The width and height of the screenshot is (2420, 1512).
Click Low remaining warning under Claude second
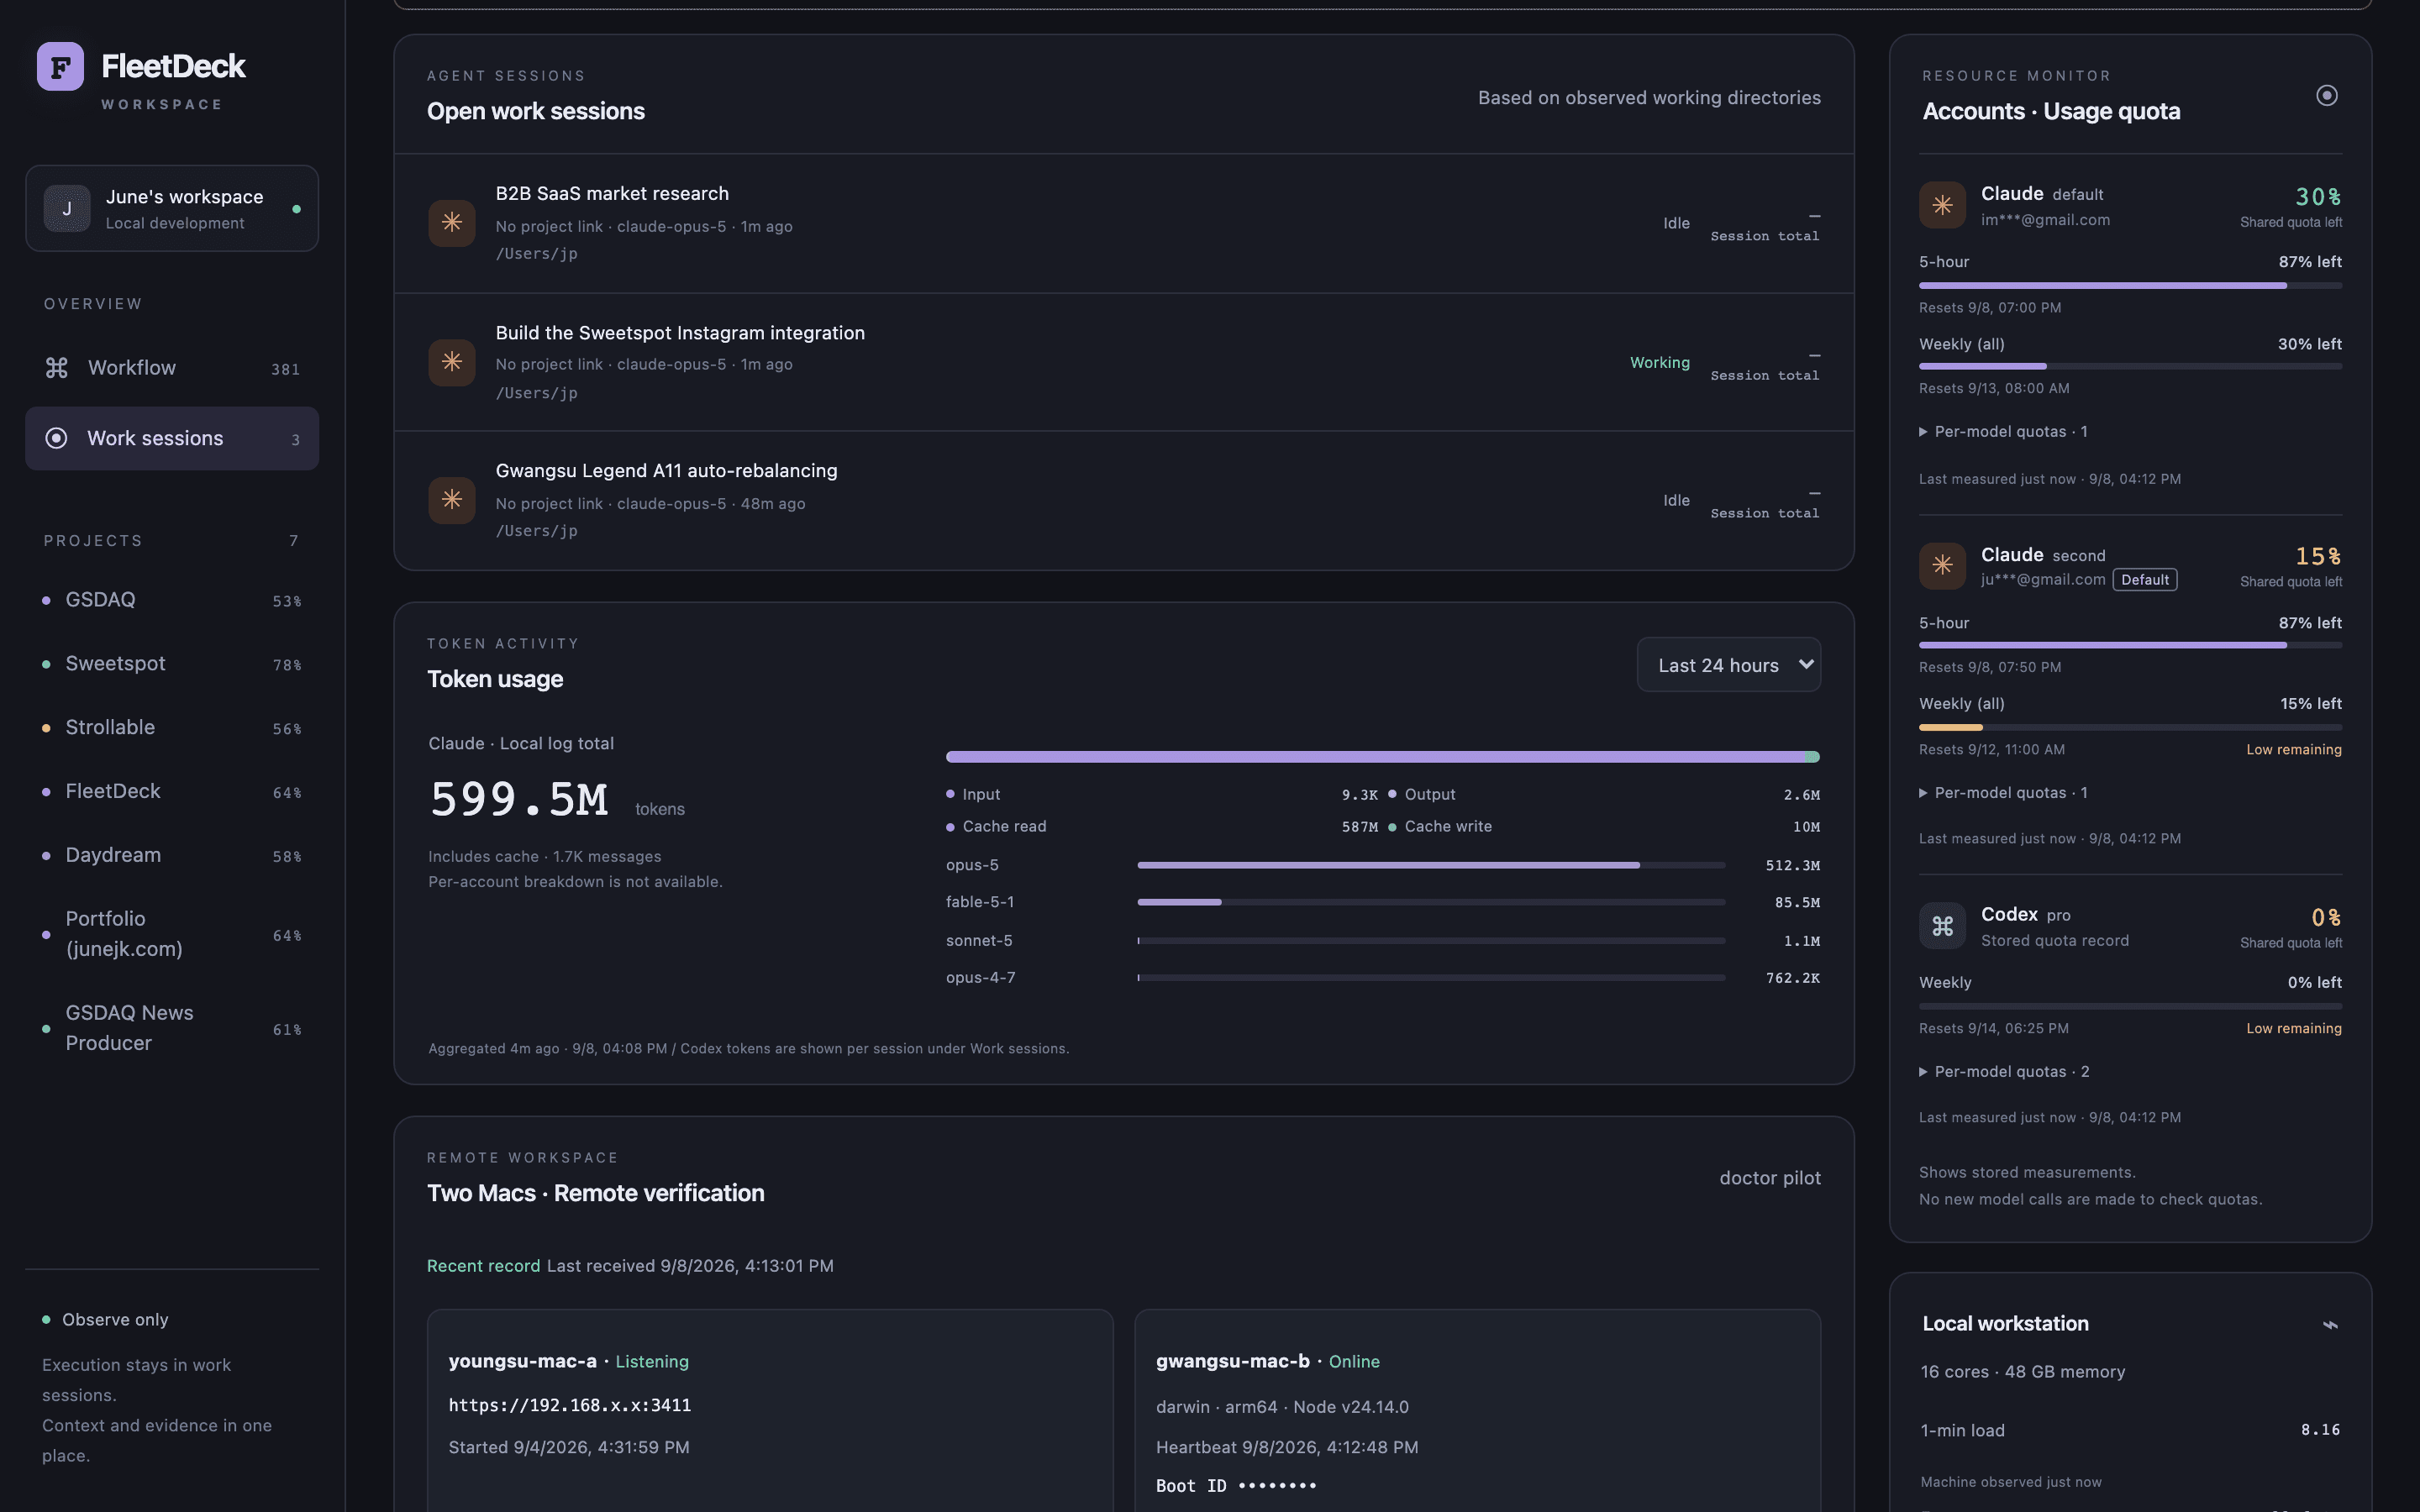coord(2294,750)
